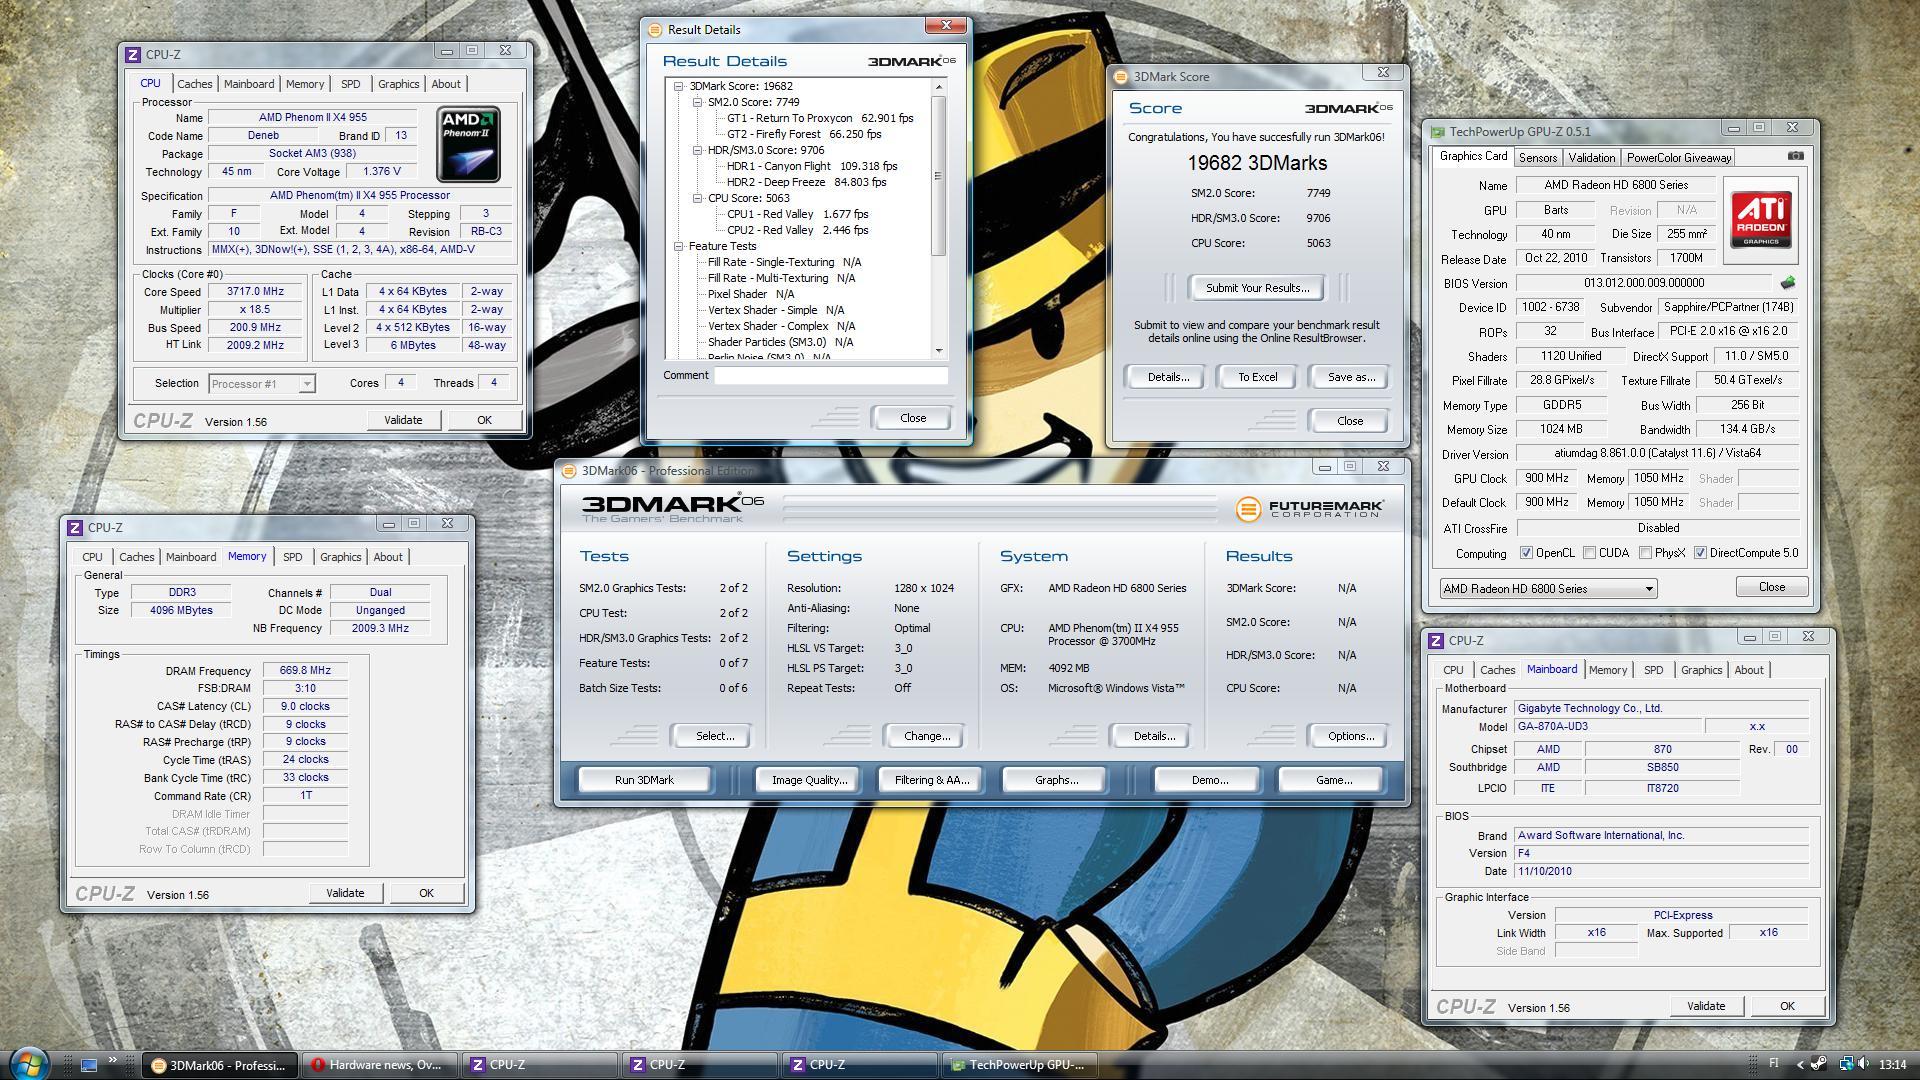Image resolution: width=1920 pixels, height=1080 pixels.
Task: Open the Opera Hardware news taskbar button
Action: tap(380, 1065)
